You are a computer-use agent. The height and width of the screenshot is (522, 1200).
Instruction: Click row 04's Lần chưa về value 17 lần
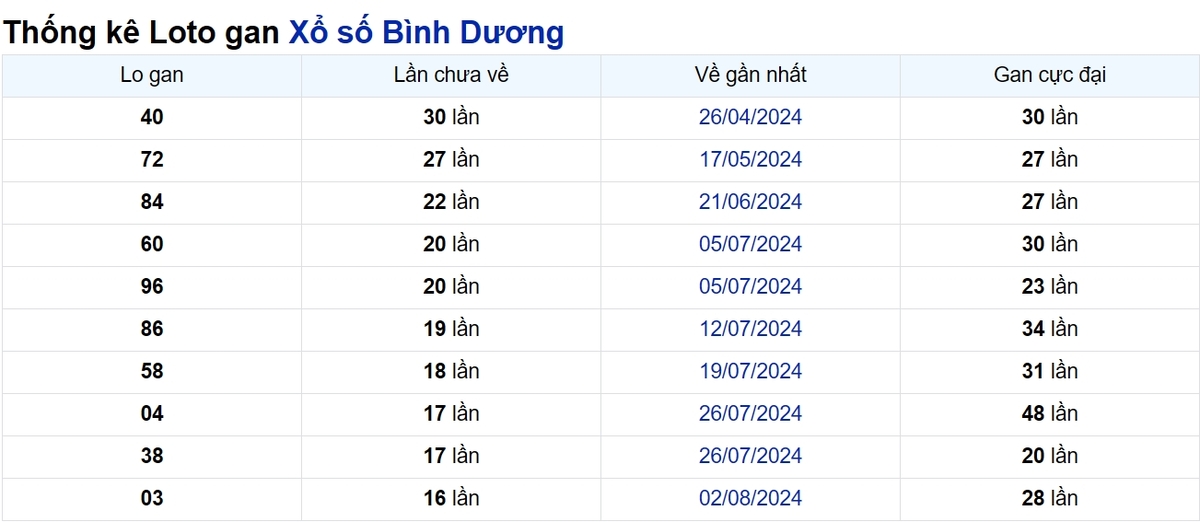(452, 413)
